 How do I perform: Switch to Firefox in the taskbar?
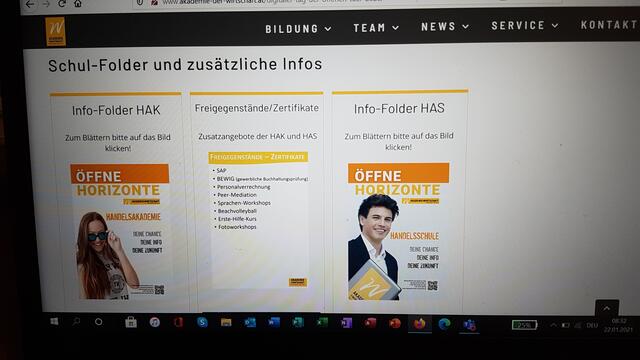pos(420,324)
